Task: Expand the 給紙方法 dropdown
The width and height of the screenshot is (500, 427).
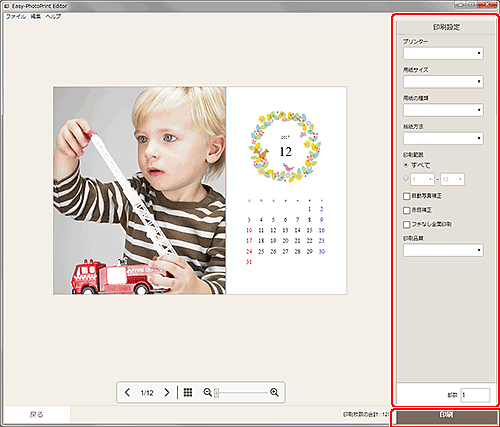Action: [x=443, y=138]
